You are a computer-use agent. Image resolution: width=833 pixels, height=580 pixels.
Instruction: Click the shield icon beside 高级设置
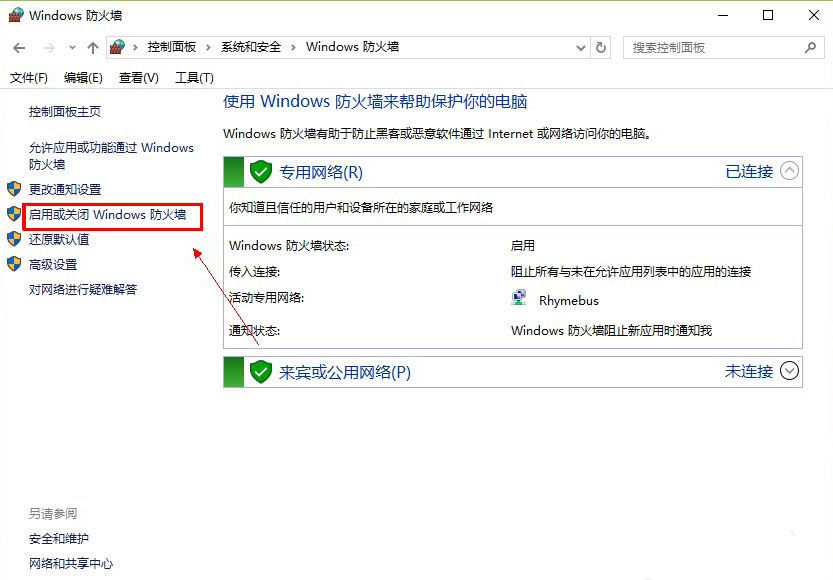[x=14, y=264]
